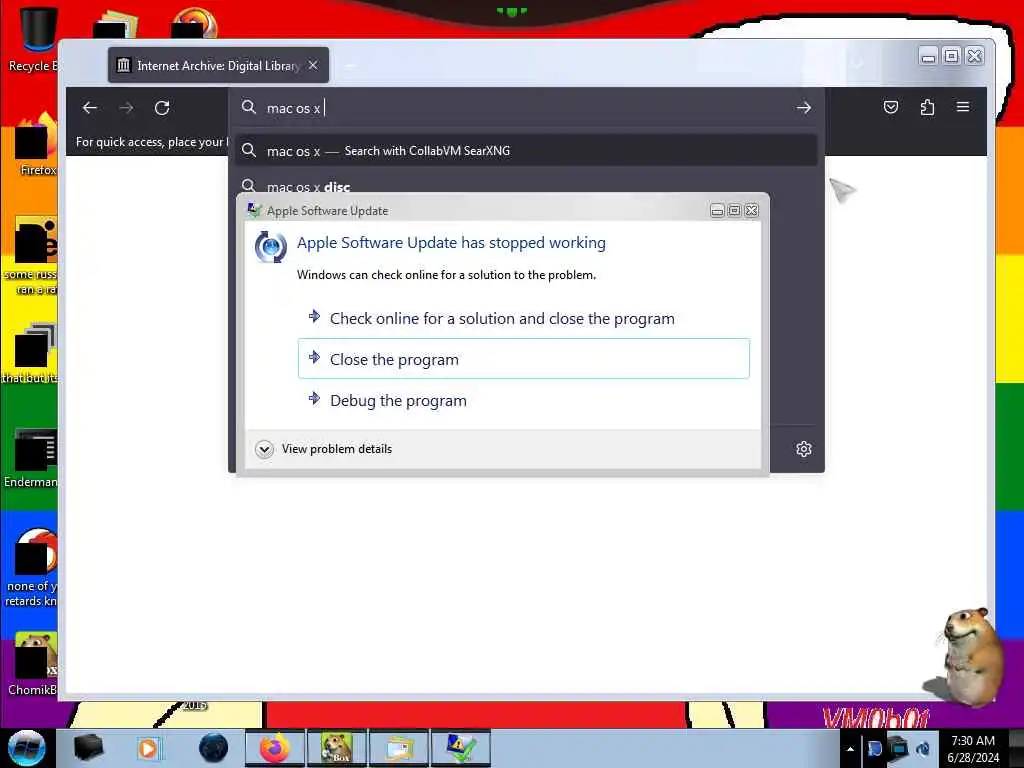Open the Firefox extensions puzzle icon
Screen dimensions: 1024x768
point(927,107)
